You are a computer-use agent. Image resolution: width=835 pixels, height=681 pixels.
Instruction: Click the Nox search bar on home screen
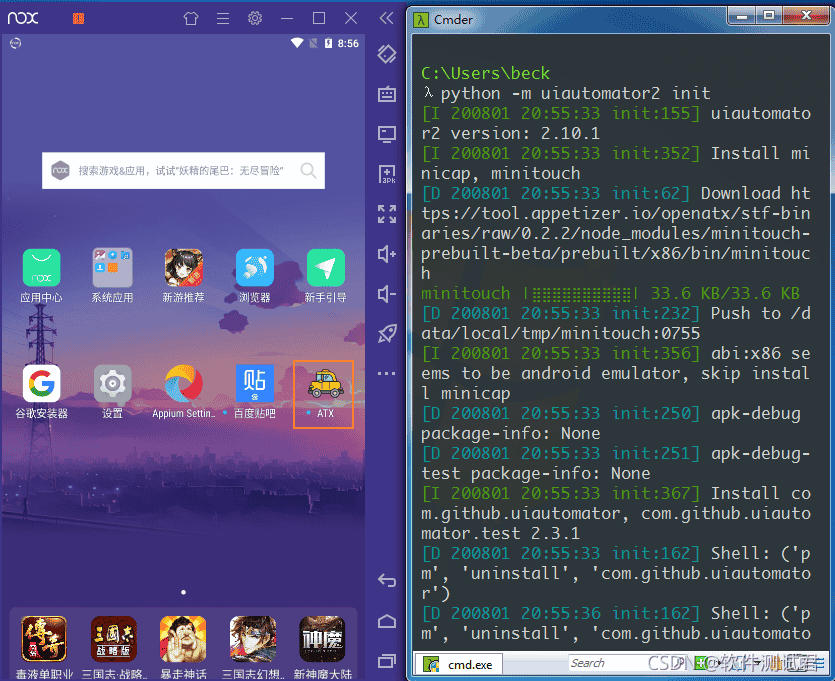(183, 170)
